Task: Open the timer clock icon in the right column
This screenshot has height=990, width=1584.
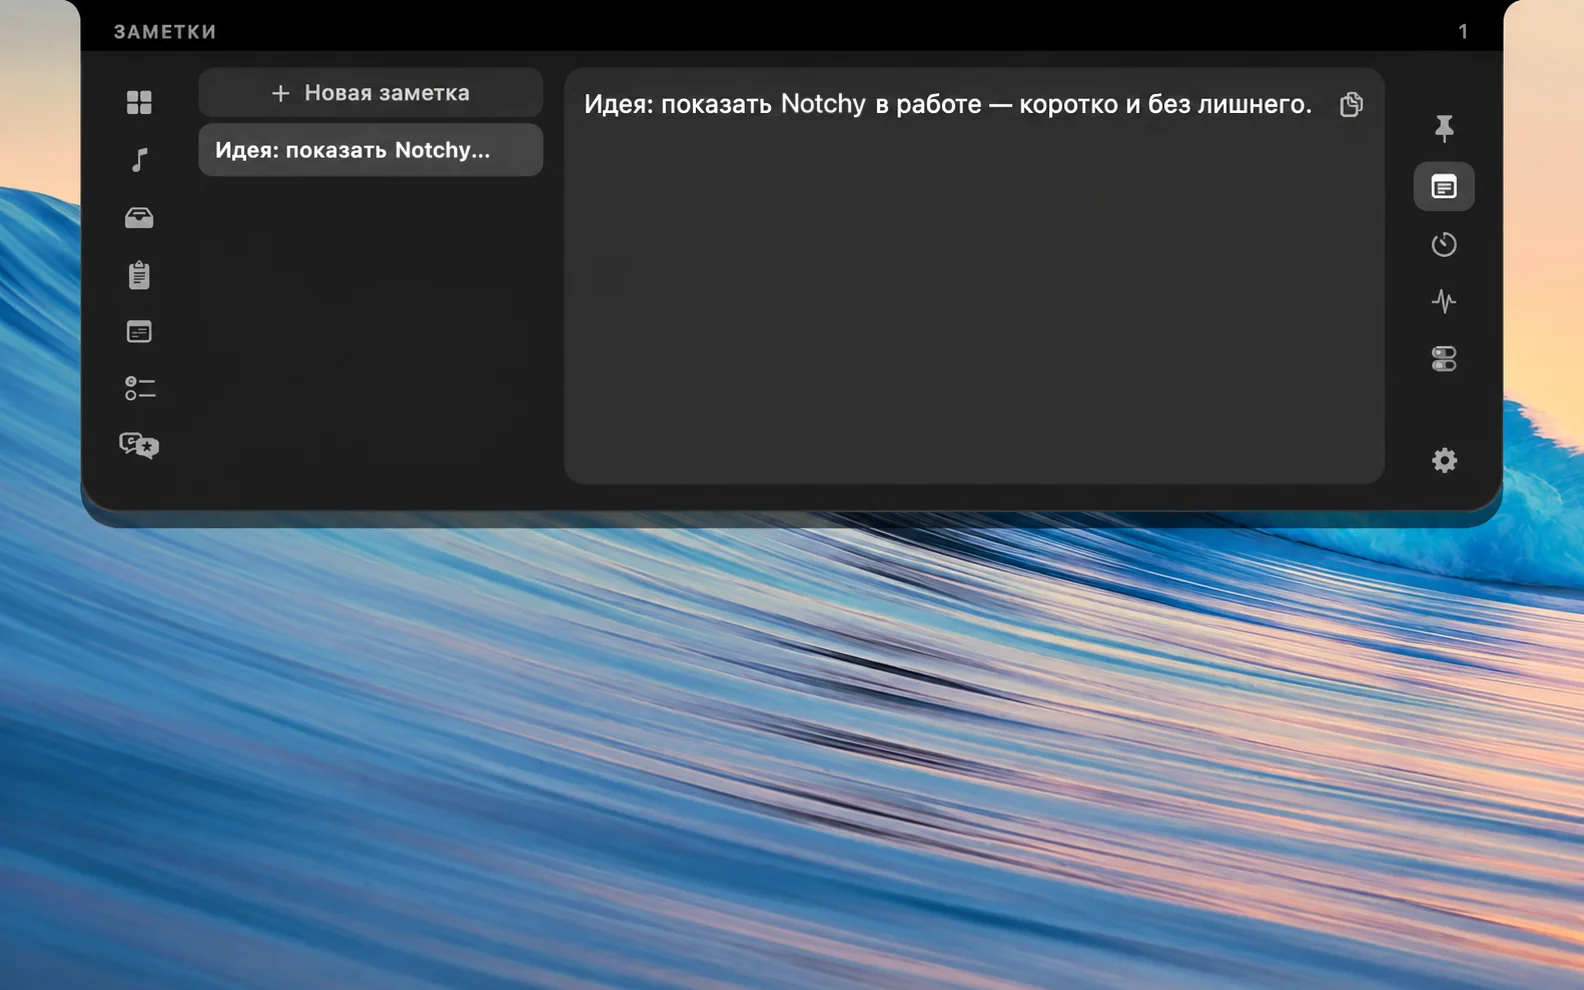Action: (1444, 244)
